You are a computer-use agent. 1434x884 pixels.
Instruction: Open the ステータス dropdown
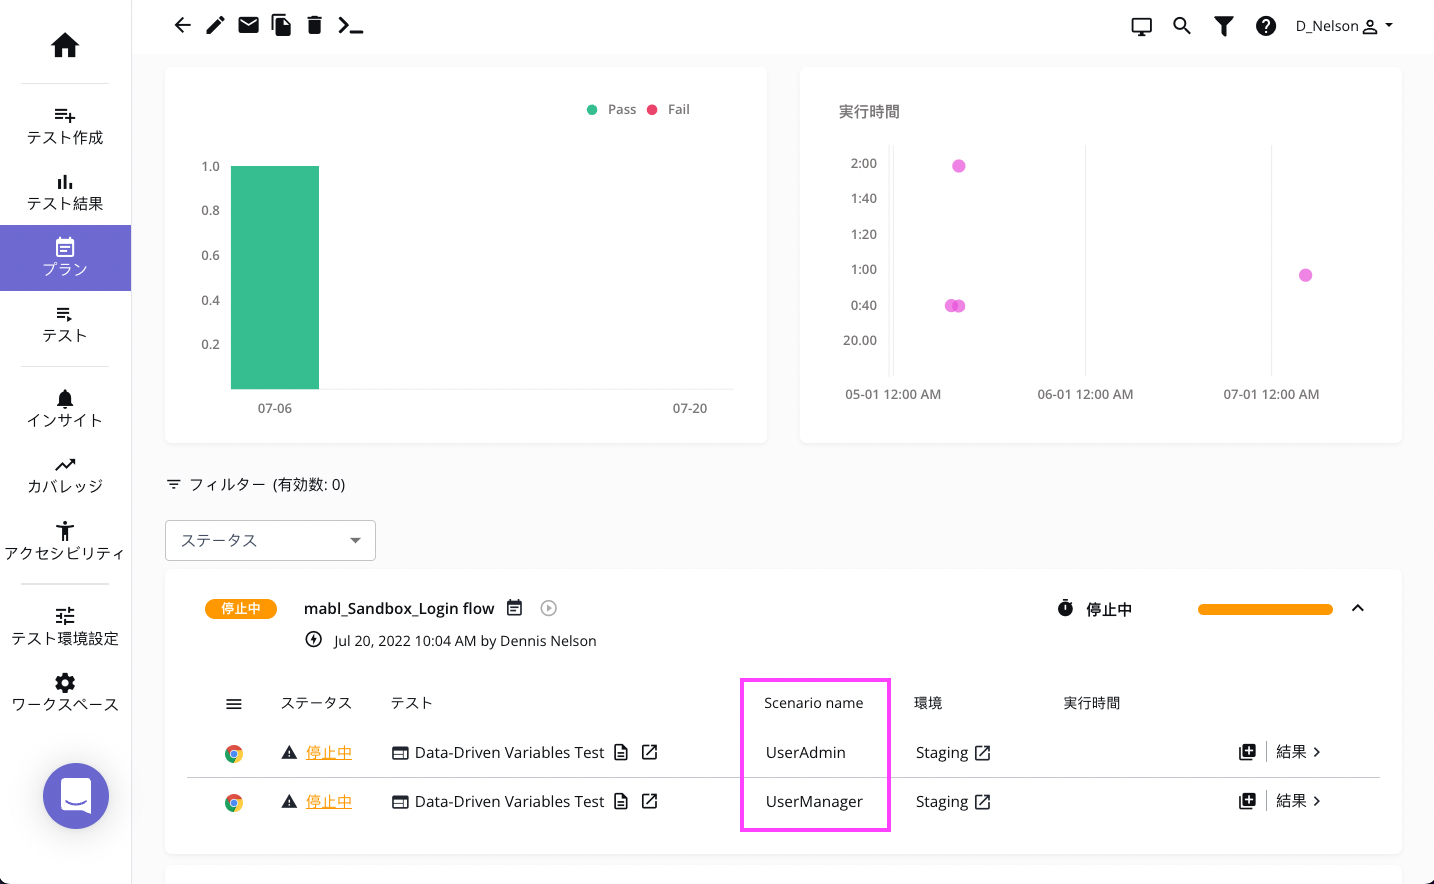click(270, 540)
